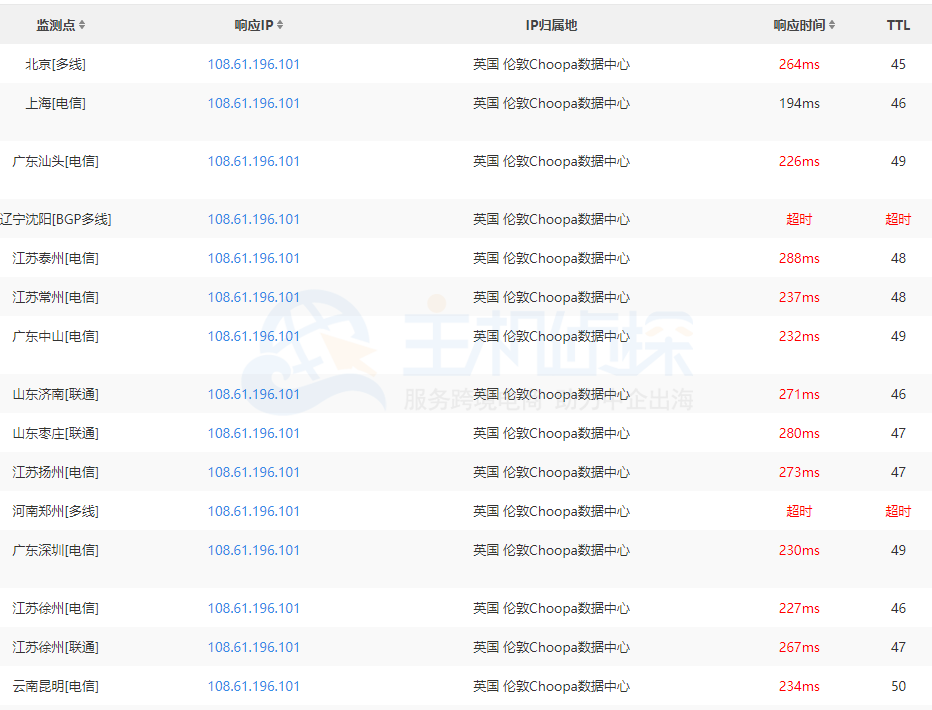This screenshot has width=932, height=710.
Task: Click the IP address for 云南昆明[电信]
Action: pyautogui.click(x=253, y=686)
